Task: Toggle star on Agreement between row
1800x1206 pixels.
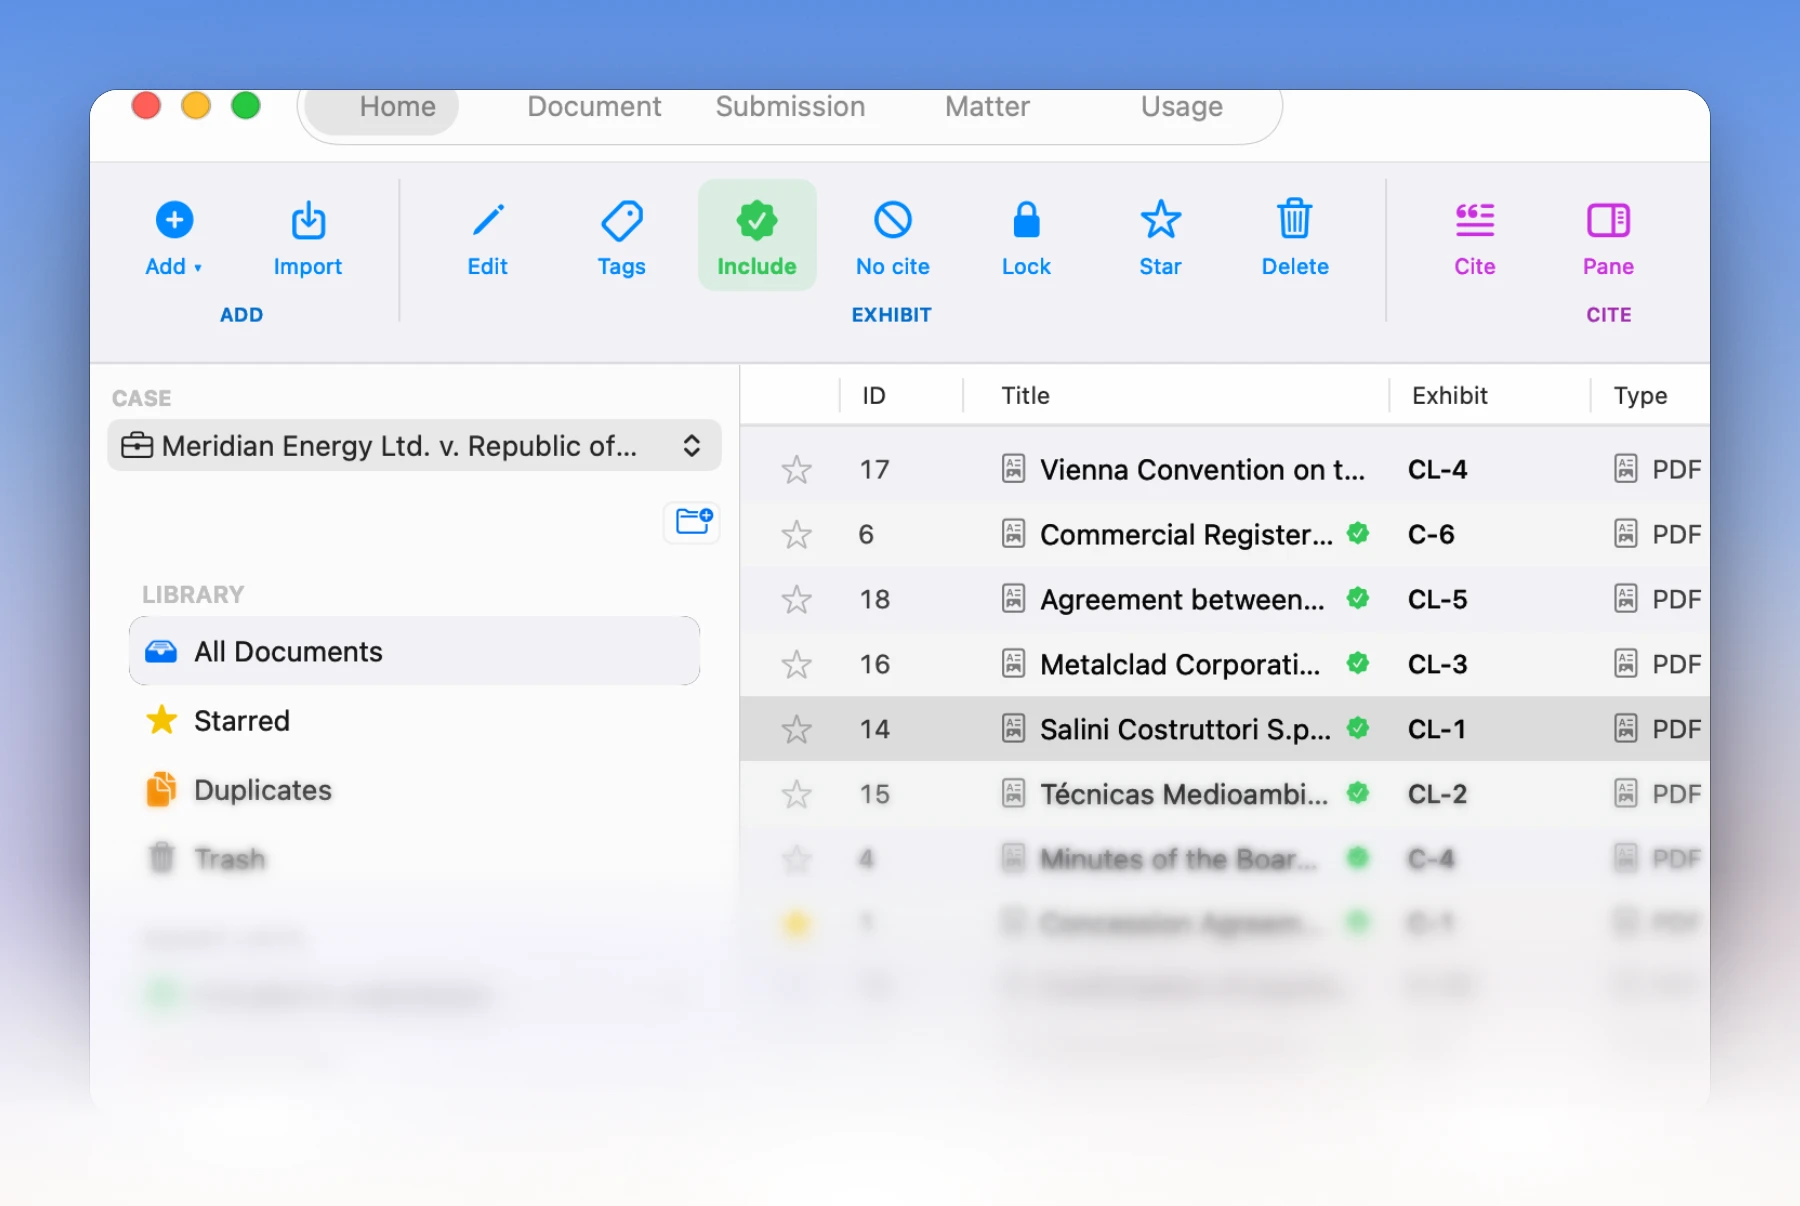Action: click(x=797, y=599)
